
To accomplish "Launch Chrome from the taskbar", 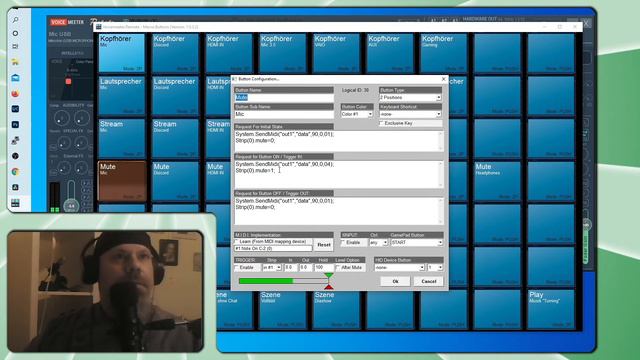I will tap(16, 171).
